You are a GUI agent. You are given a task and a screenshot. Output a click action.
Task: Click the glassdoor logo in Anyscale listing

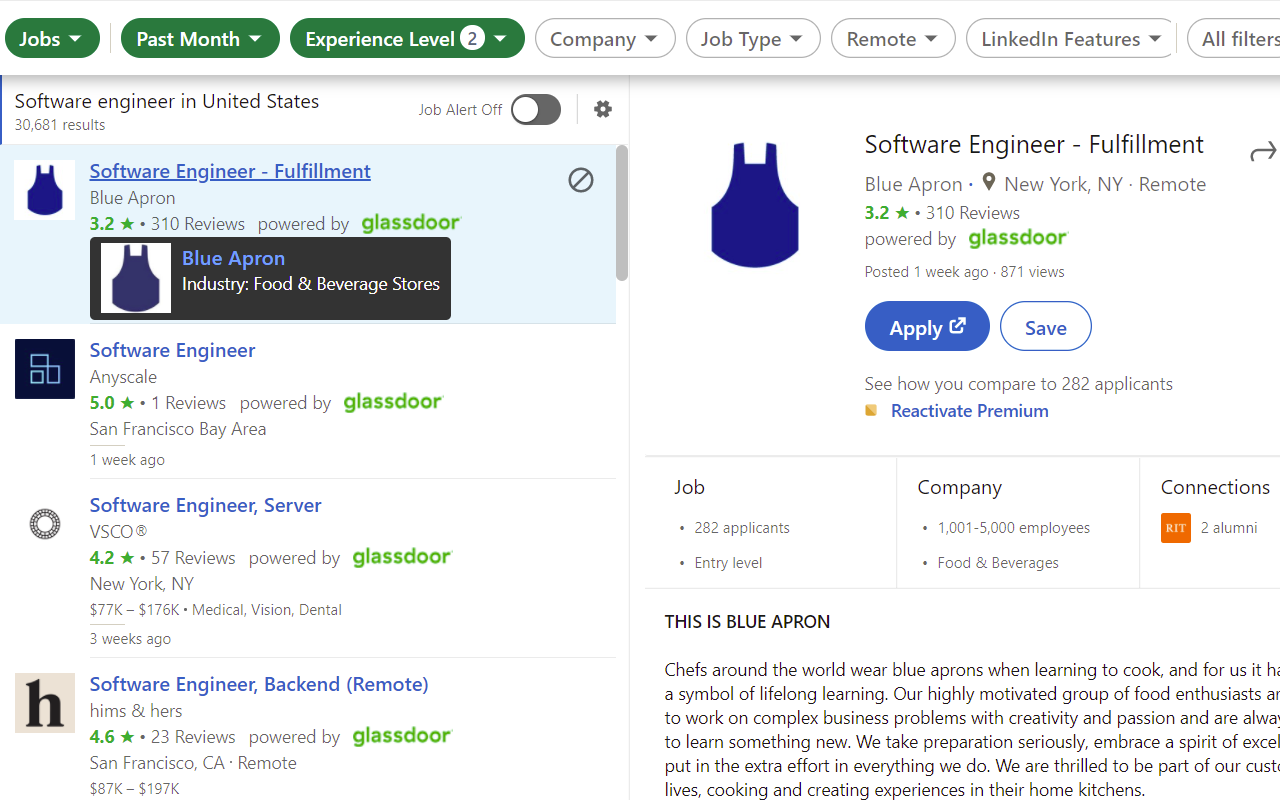[x=393, y=402]
